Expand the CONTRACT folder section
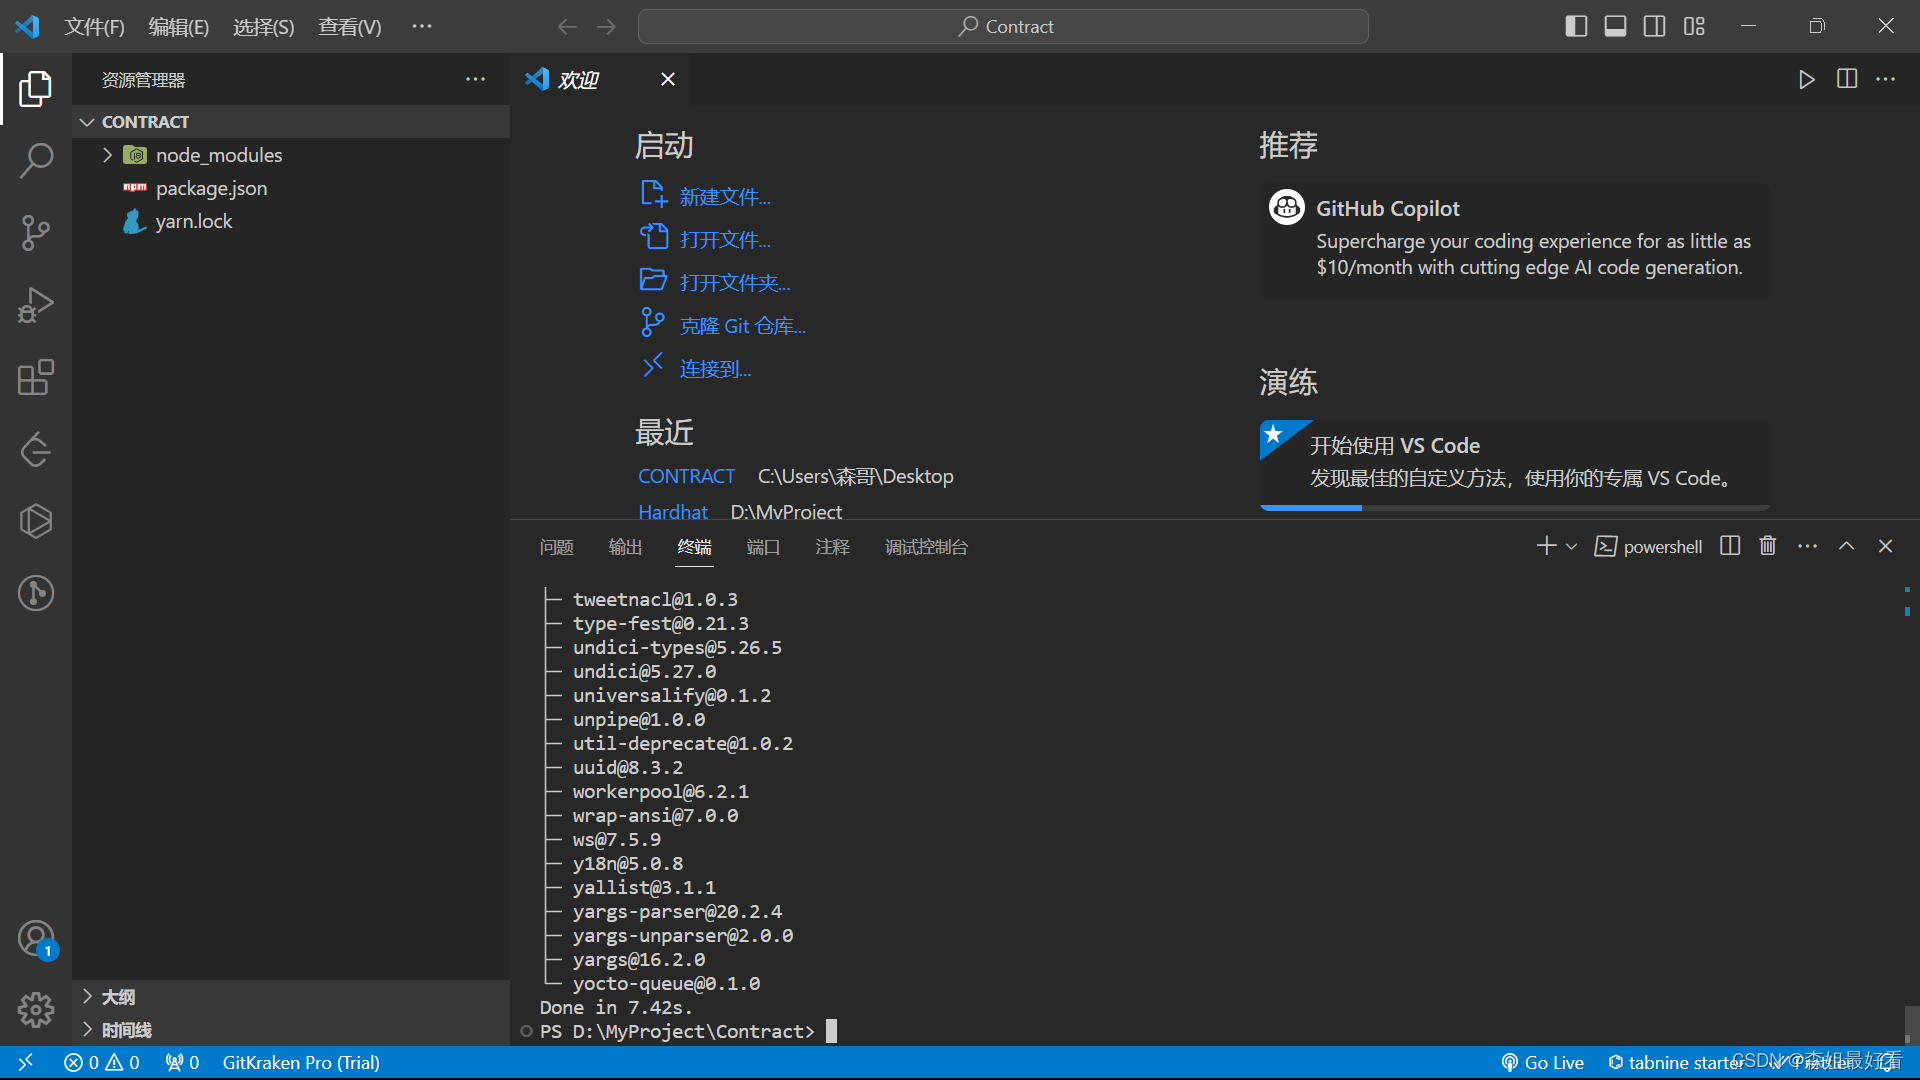Image resolution: width=1920 pixels, height=1080 pixels. point(87,120)
